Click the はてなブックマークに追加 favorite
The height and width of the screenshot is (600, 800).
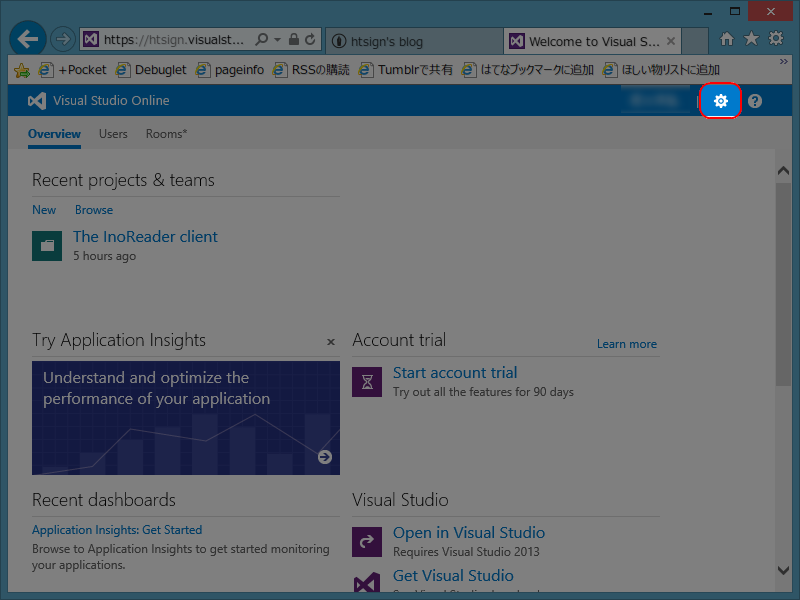tap(528, 70)
